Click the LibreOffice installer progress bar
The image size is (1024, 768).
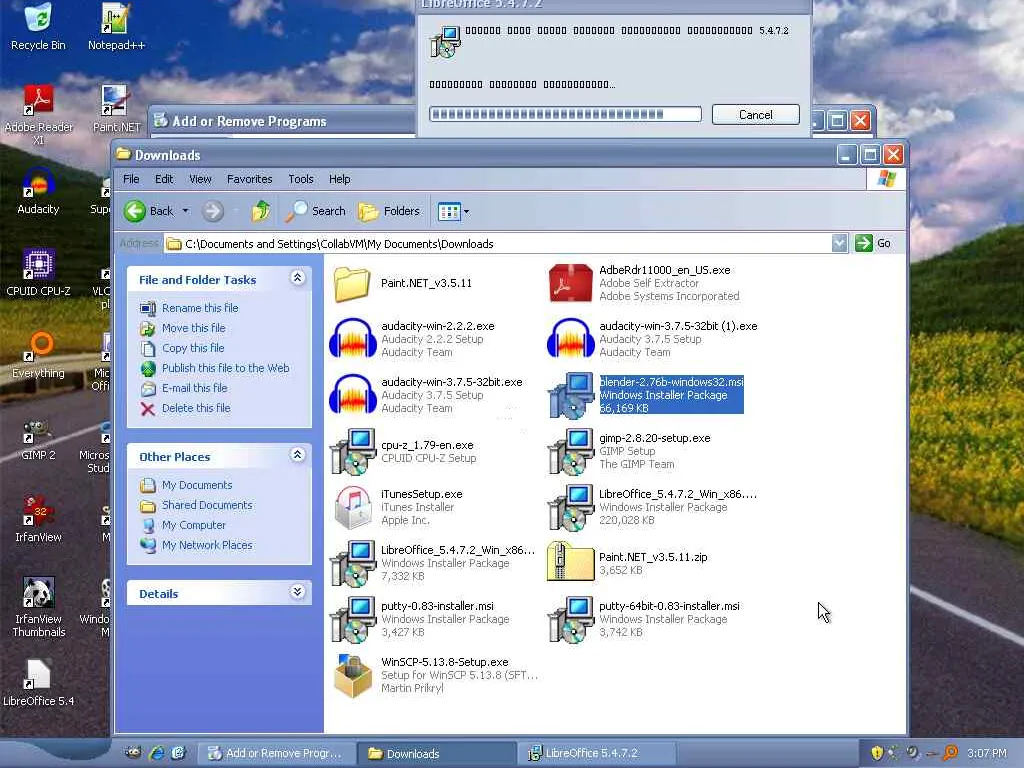[x=565, y=114]
